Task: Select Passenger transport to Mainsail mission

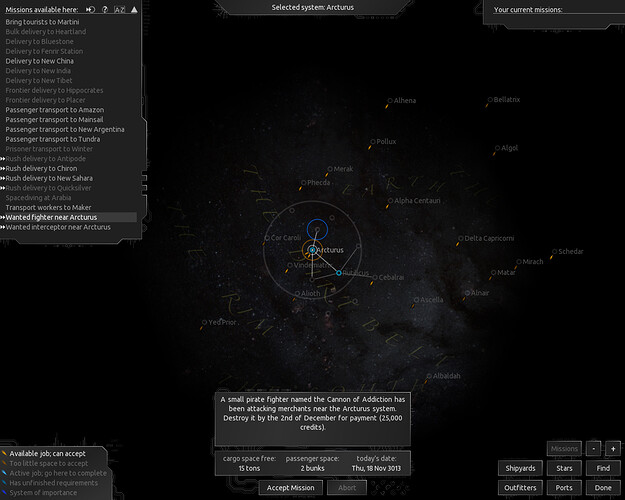Action: pos(54,120)
